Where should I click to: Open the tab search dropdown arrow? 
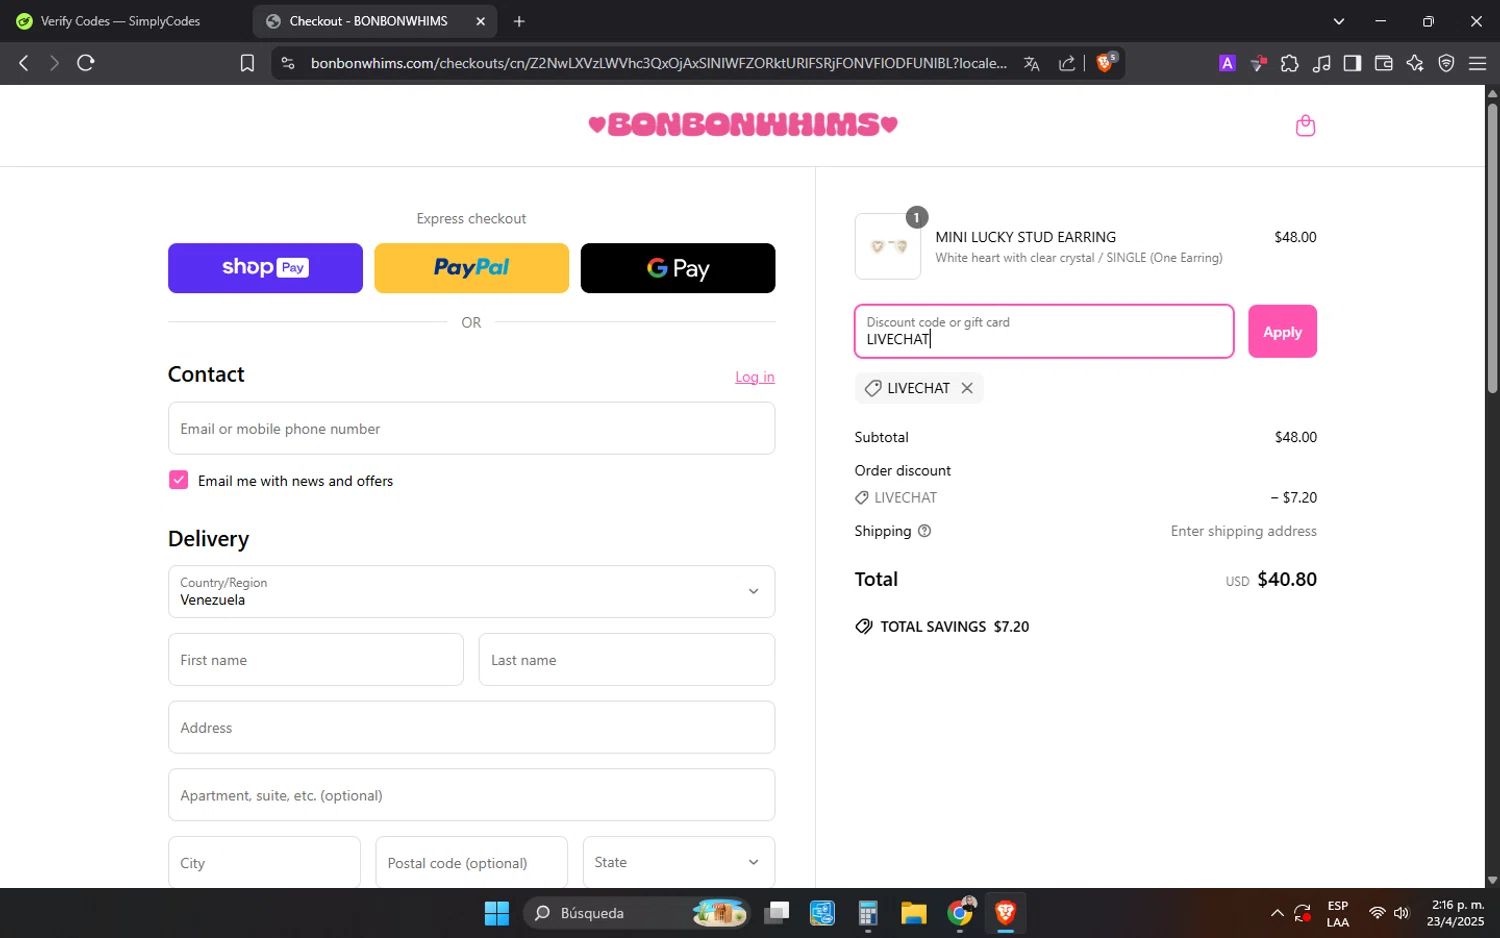pos(1339,21)
